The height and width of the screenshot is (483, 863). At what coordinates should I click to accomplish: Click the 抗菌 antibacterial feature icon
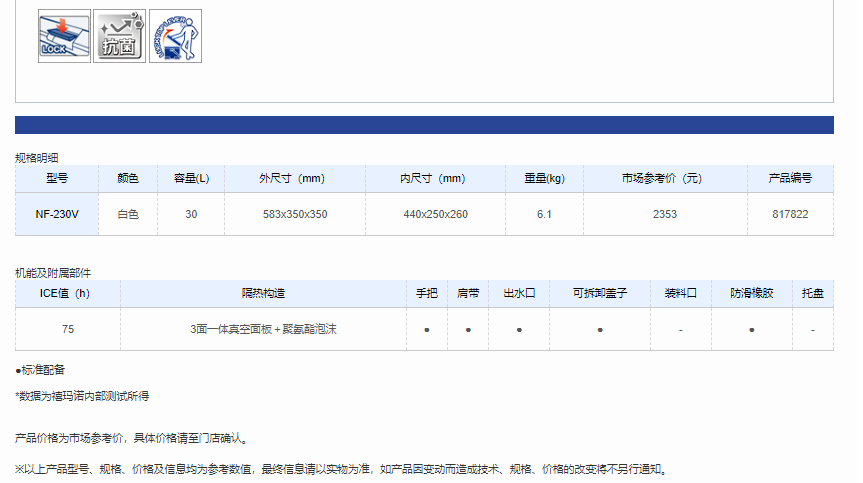[x=119, y=36]
